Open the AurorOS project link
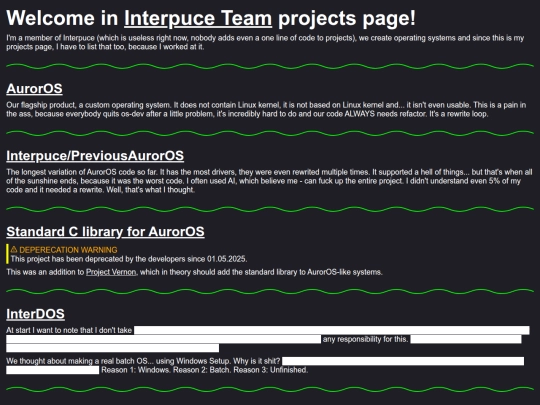 point(34,89)
